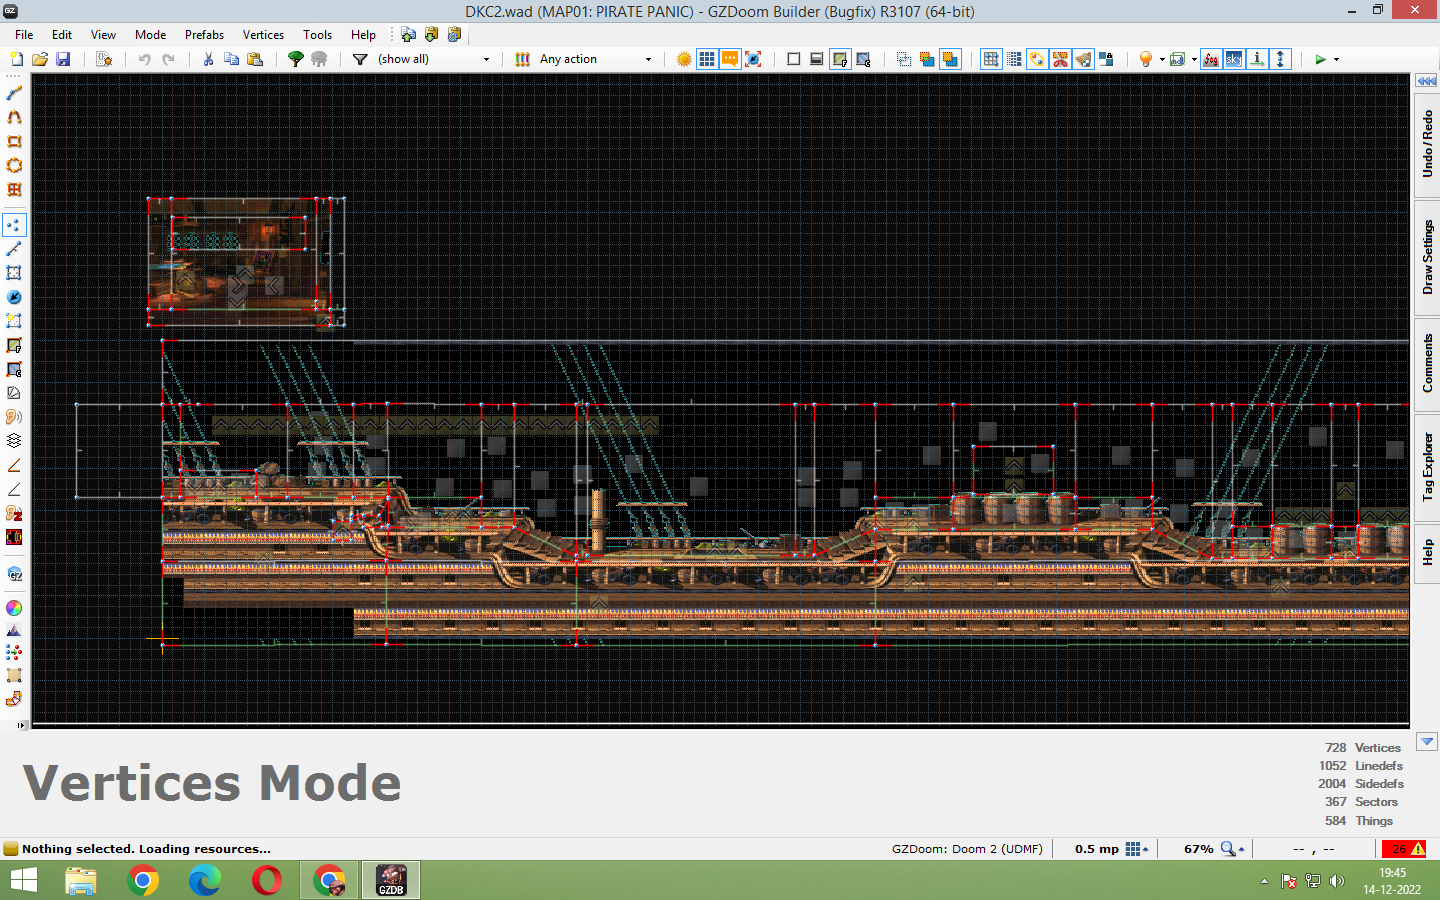Click the New Map icon
This screenshot has width=1440, height=900.
16,59
